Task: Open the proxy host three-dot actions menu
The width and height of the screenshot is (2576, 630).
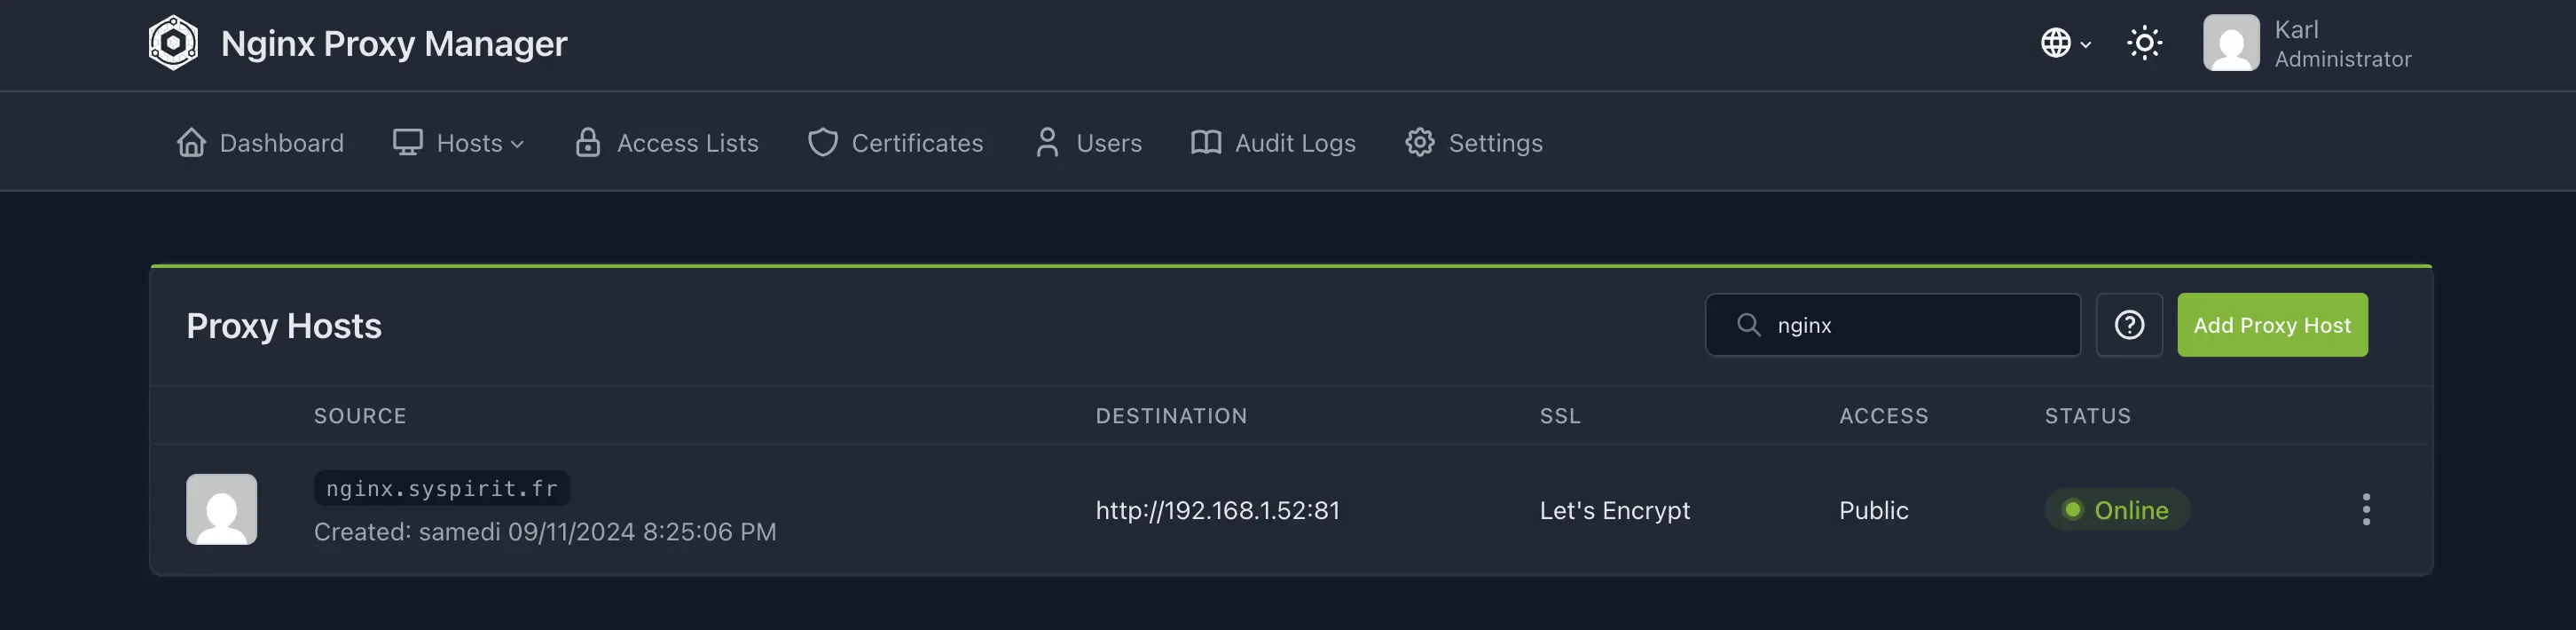Action: tap(2367, 509)
